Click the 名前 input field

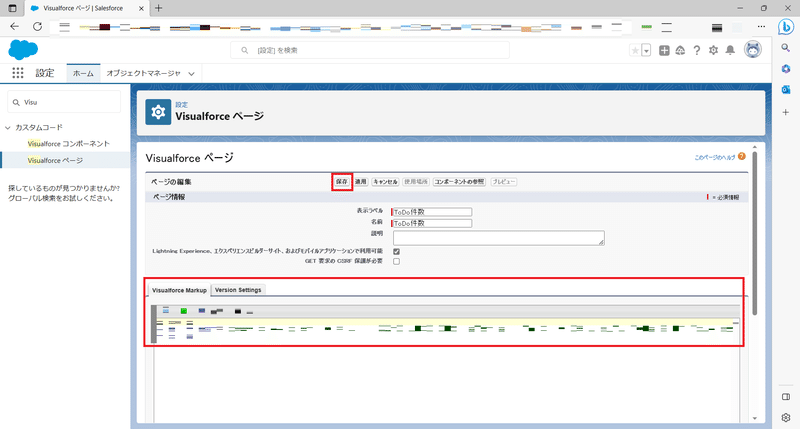432,223
